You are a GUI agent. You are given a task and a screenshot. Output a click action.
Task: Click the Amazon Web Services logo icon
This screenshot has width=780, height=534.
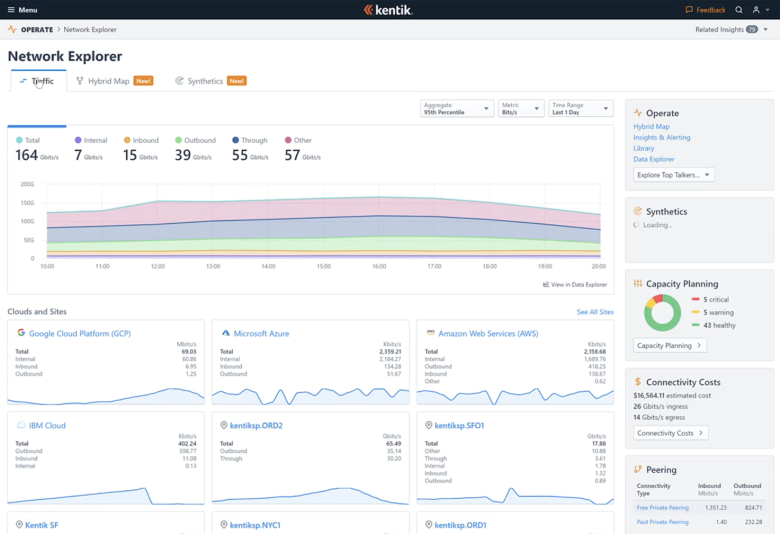point(431,332)
